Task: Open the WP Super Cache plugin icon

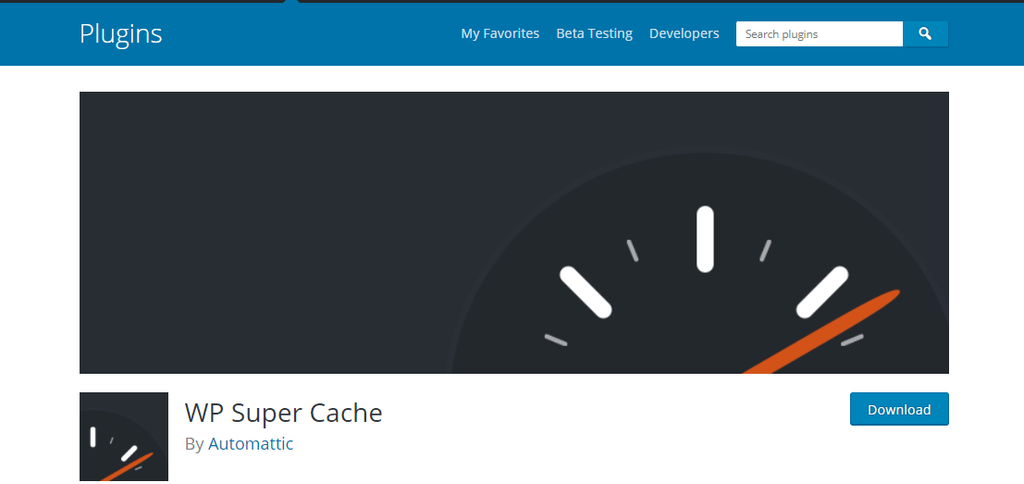Action: click(123, 436)
